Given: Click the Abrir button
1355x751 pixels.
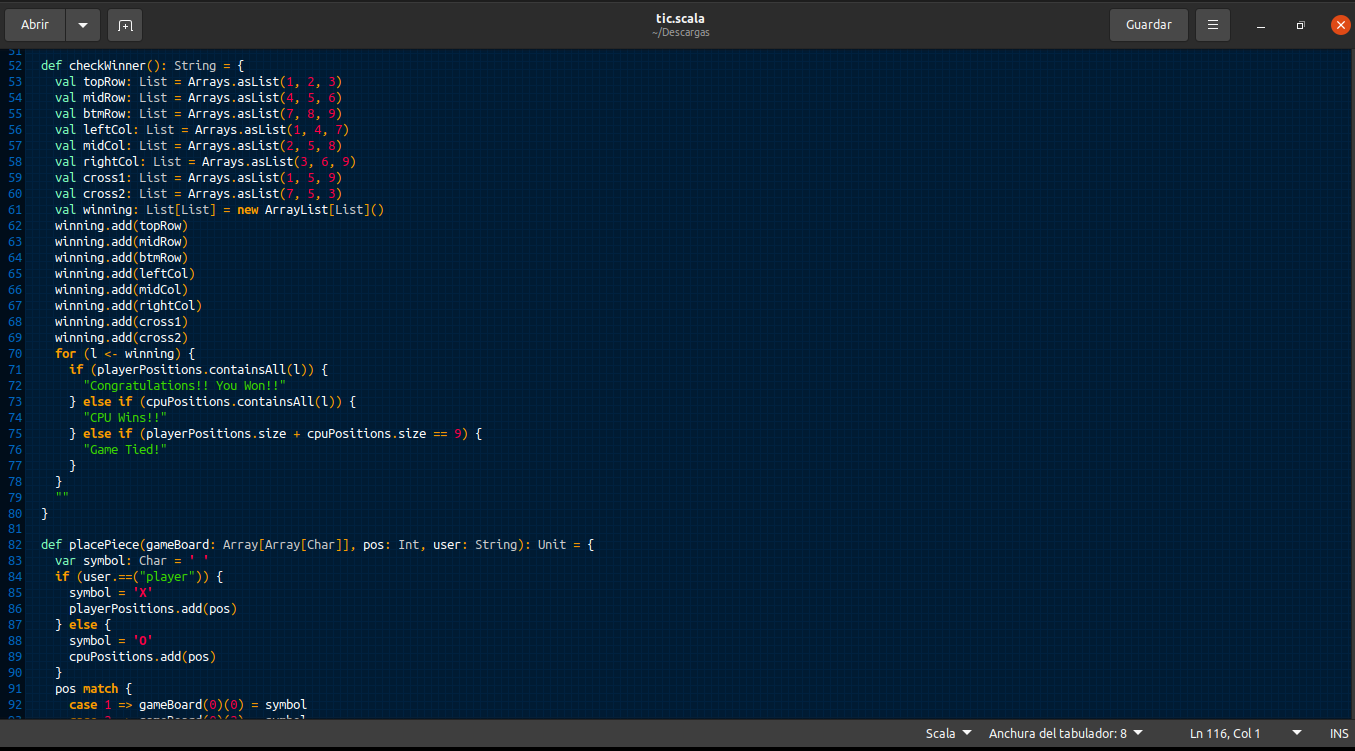Looking at the screenshot, I should 35,24.
